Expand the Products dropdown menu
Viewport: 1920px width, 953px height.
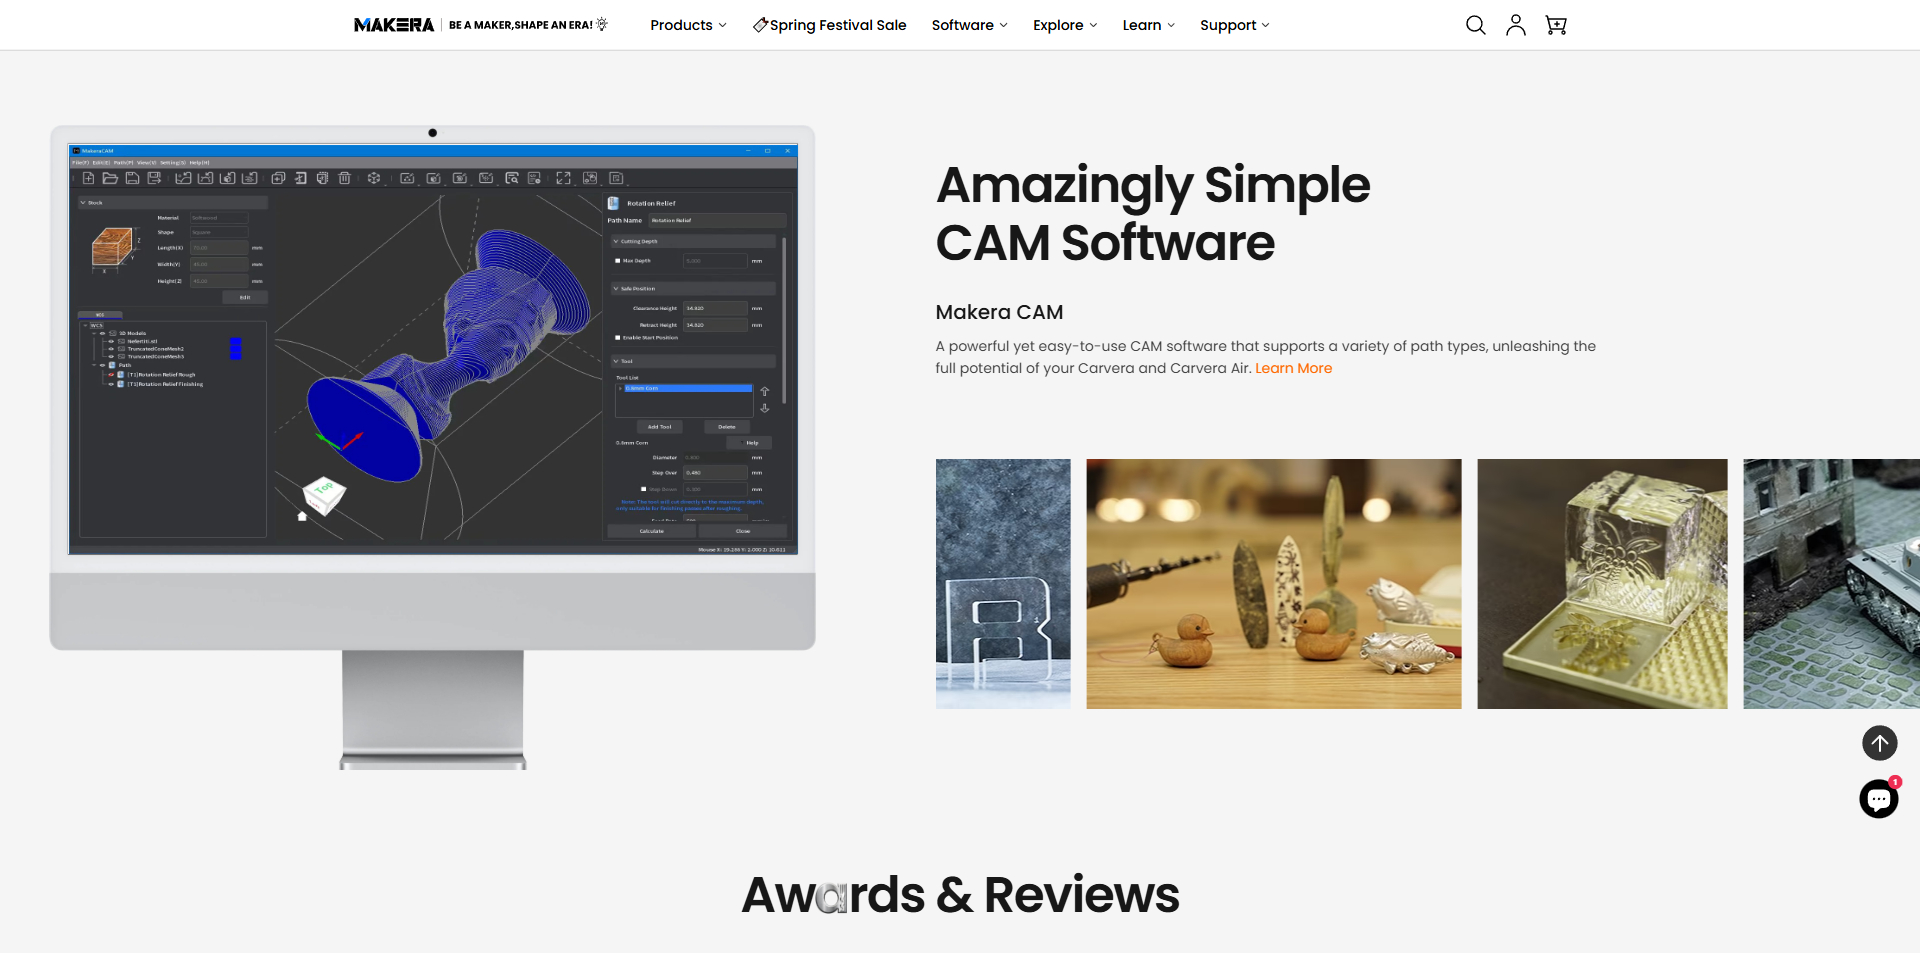688,25
